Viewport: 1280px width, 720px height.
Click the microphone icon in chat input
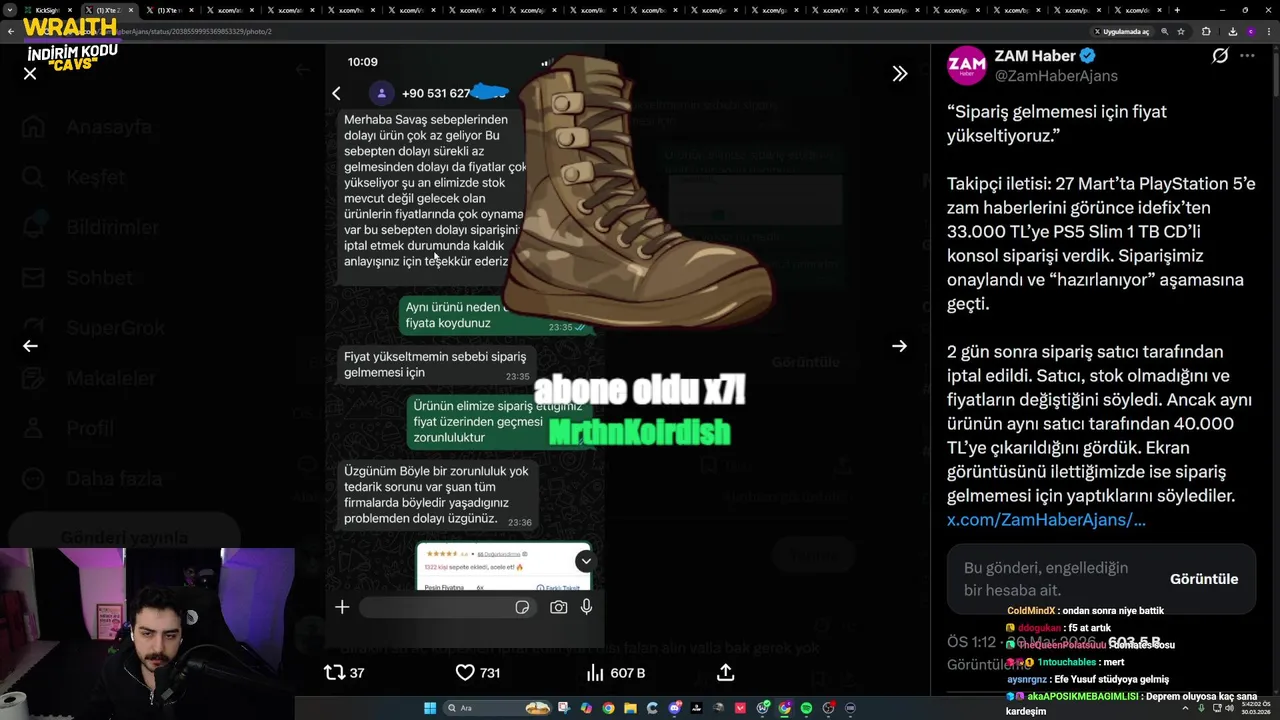587,607
